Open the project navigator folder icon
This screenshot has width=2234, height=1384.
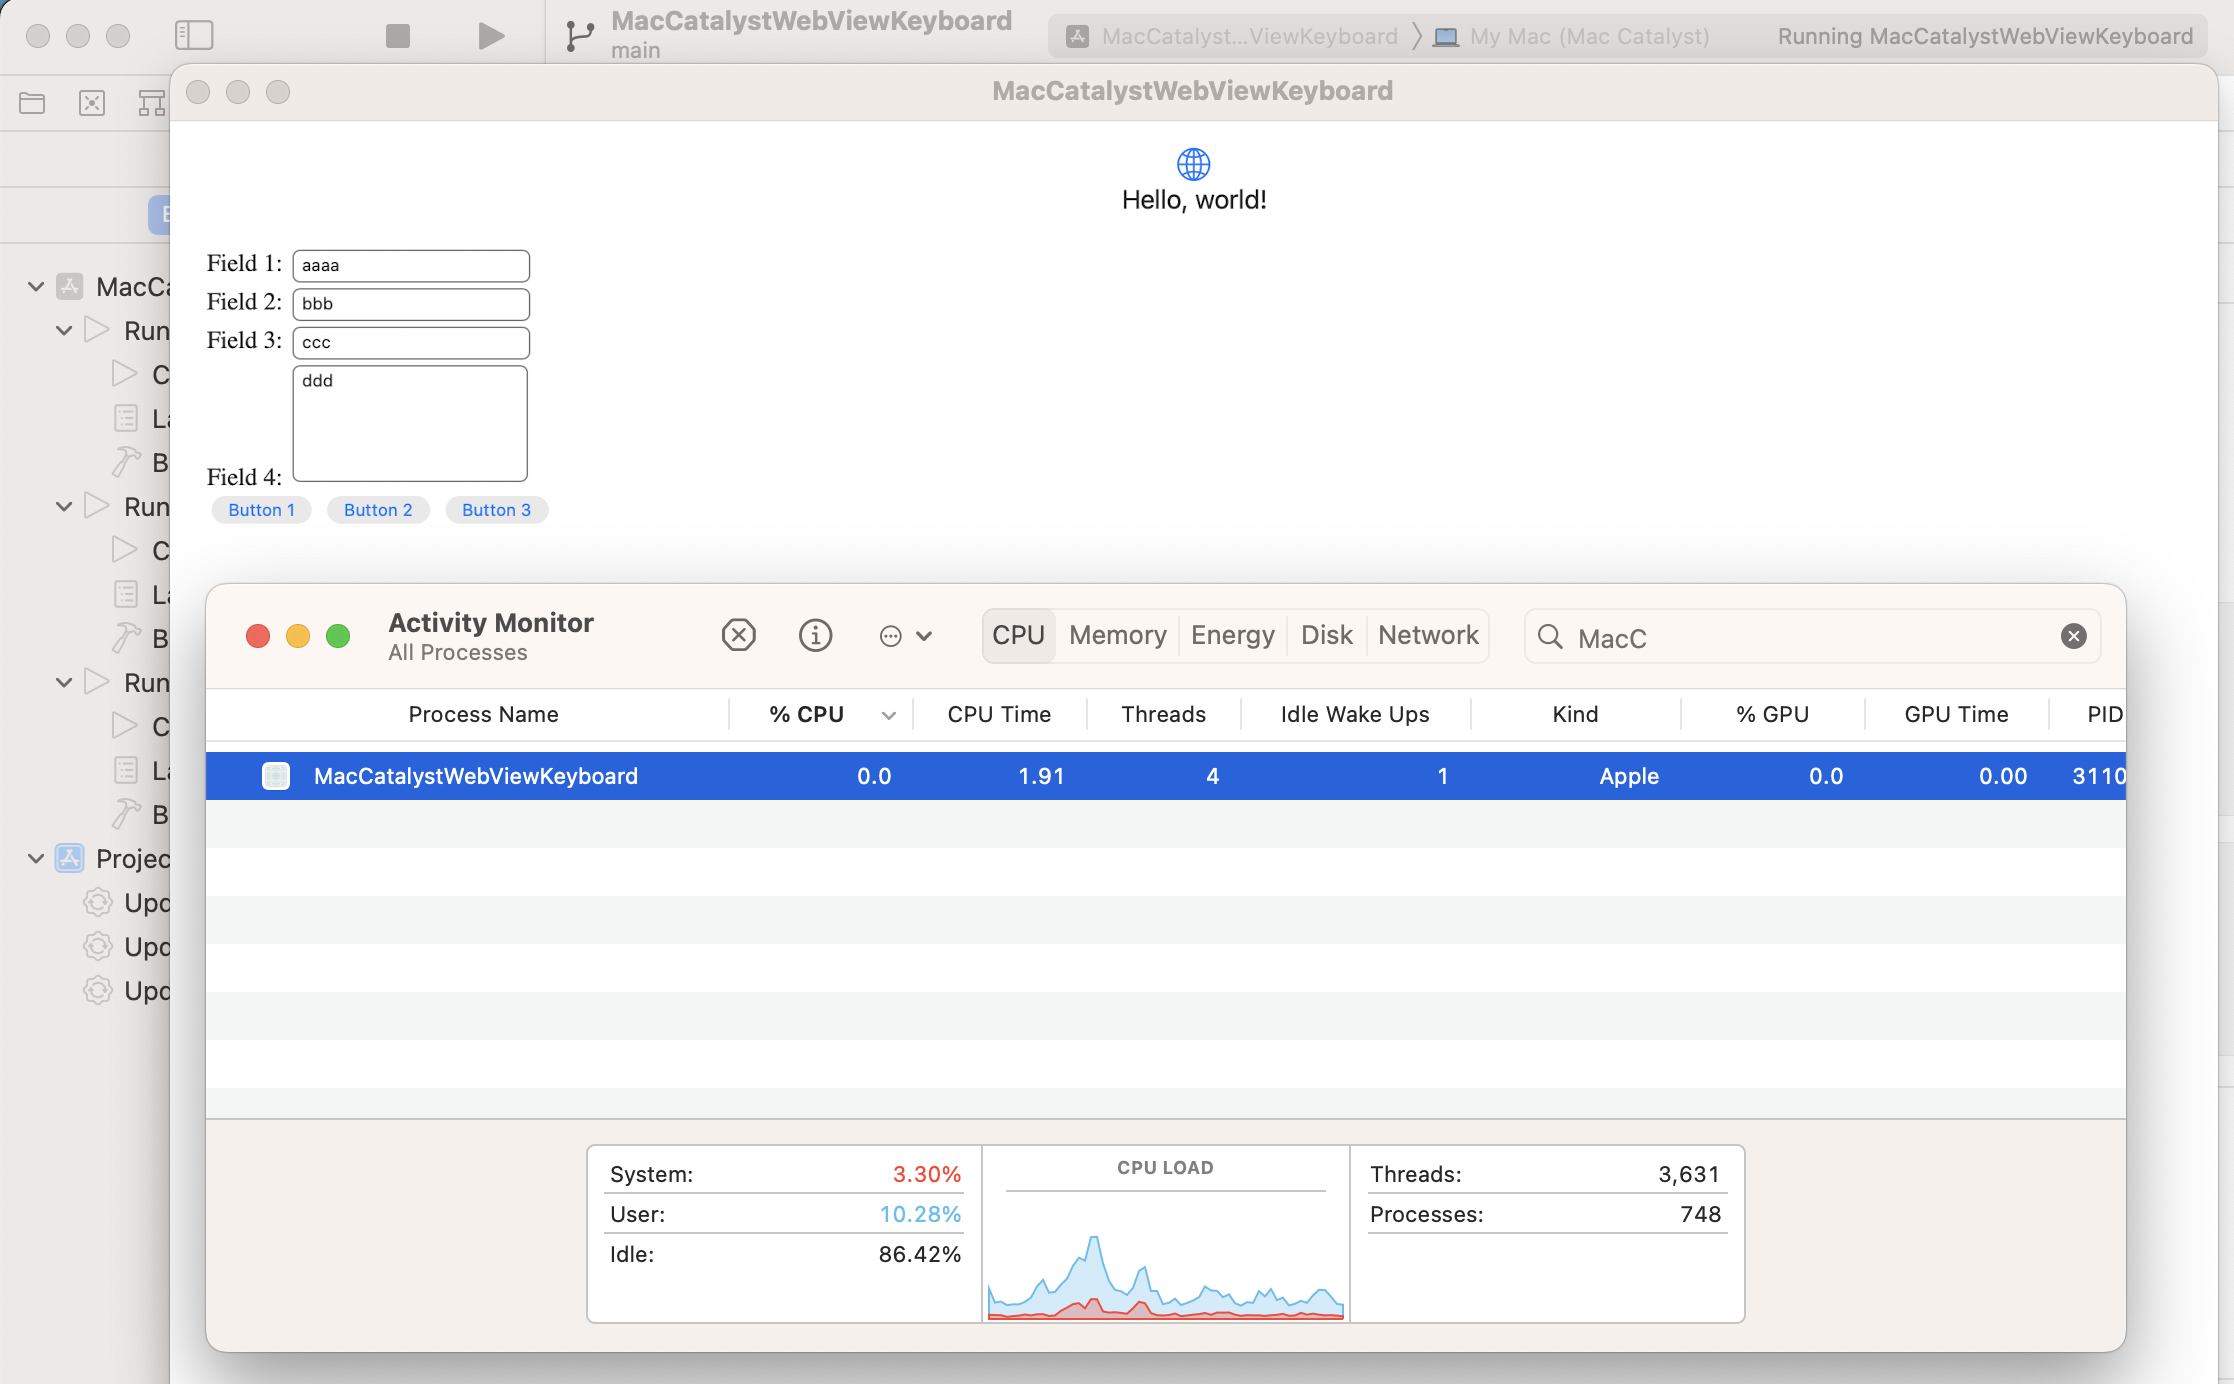[x=32, y=103]
